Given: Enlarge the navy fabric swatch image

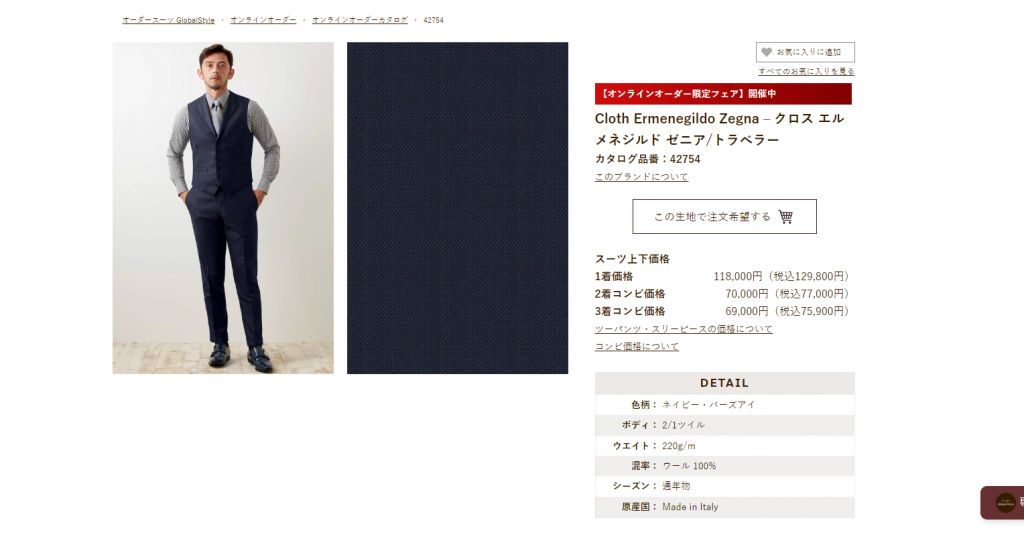Looking at the screenshot, I should pos(457,208).
